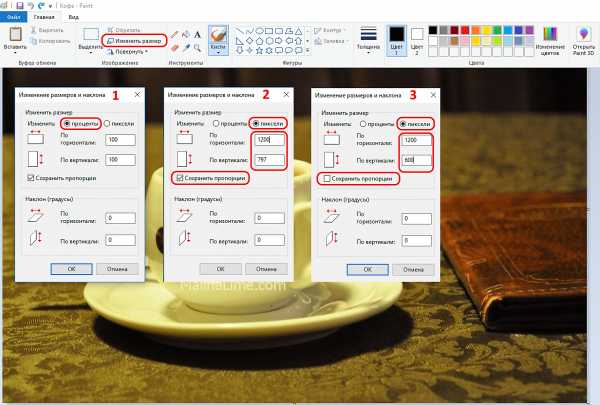Screen dimensions: 600x405
Task: Click the Обрезать (Crop) command
Action: coord(124,30)
